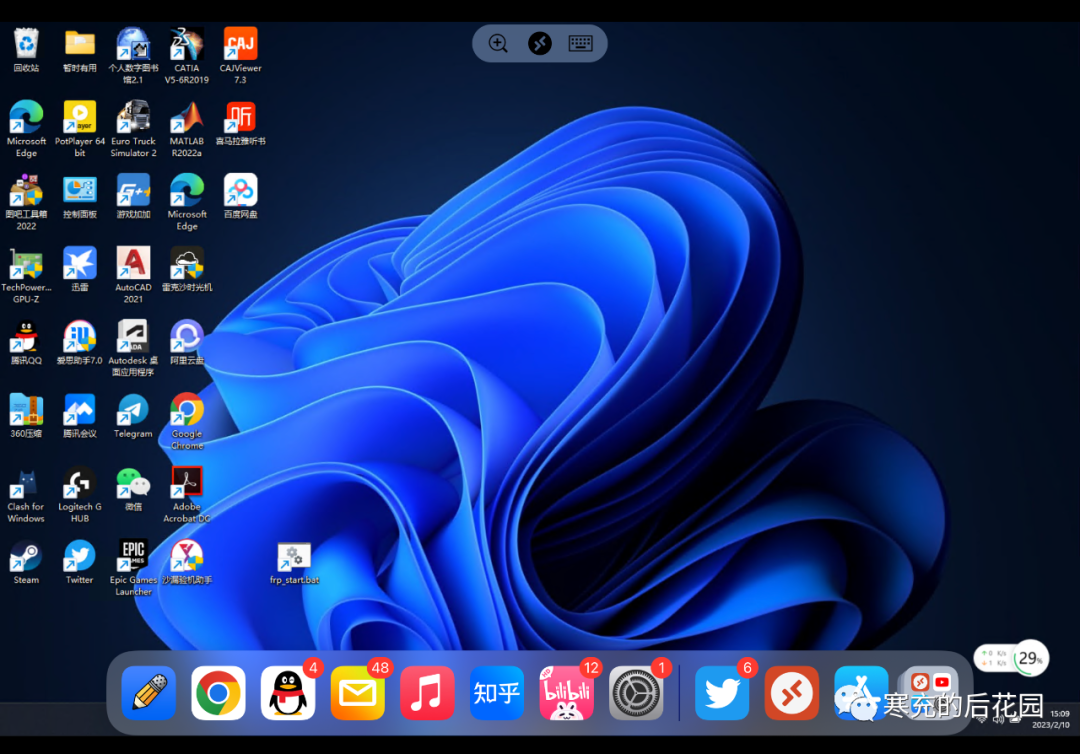The image size is (1080, 754).
Task: Launch the 阿里云盘 desktop icon
Action: [x=187, y=342]
